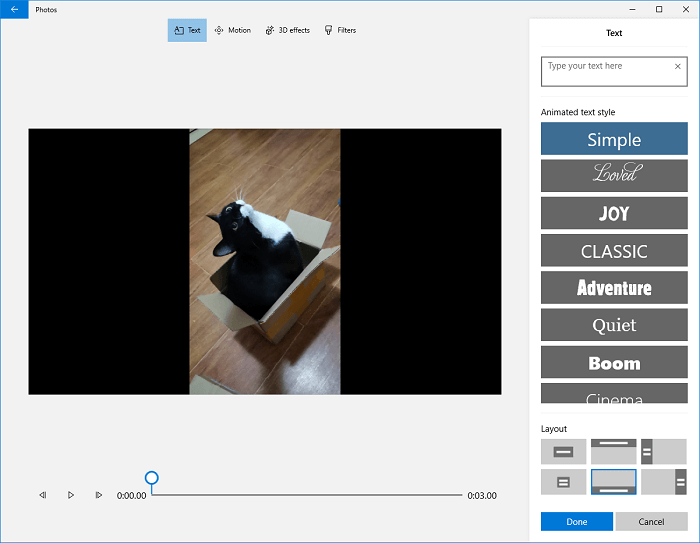Select the CLASSIC text style
The height and width of the screenshot is (543, 700).
[x=614, y=250]
